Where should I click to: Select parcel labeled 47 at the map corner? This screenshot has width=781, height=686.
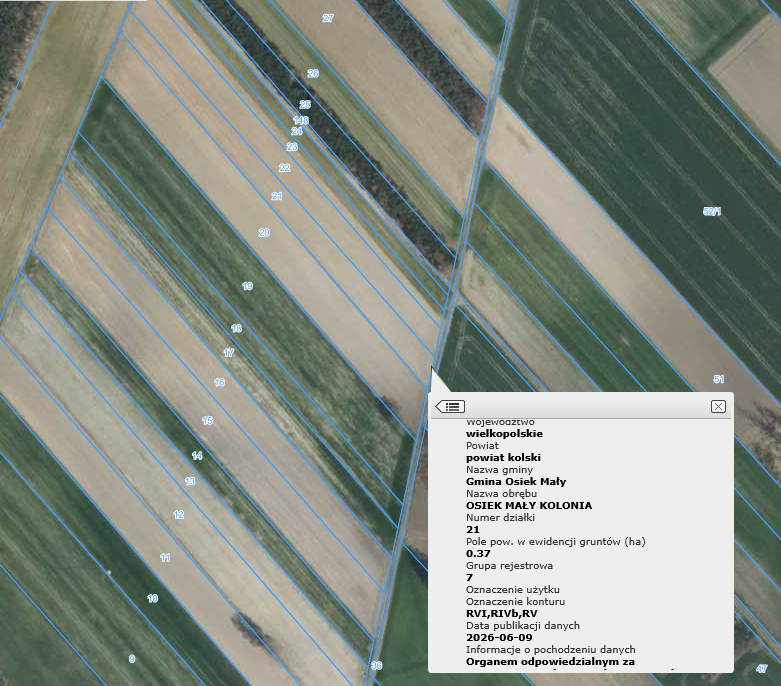tap(762, 669)
